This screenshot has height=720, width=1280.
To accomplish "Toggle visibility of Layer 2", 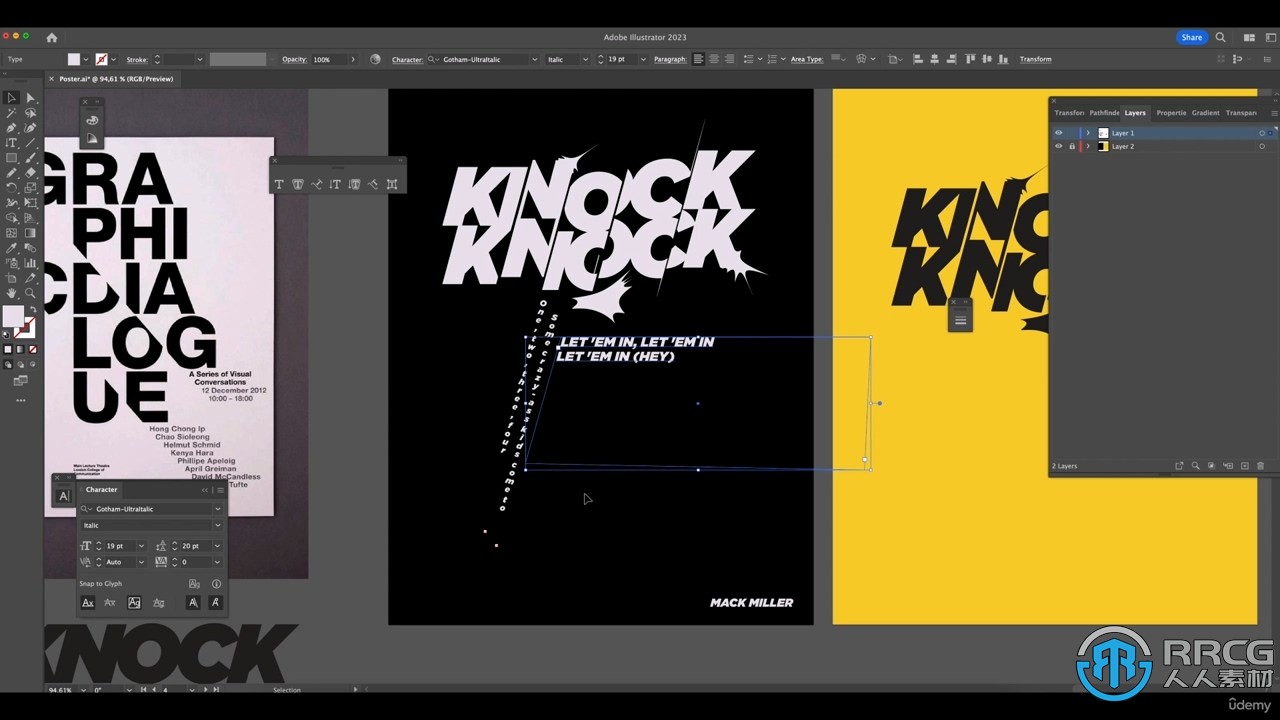I will (1058, 146).
